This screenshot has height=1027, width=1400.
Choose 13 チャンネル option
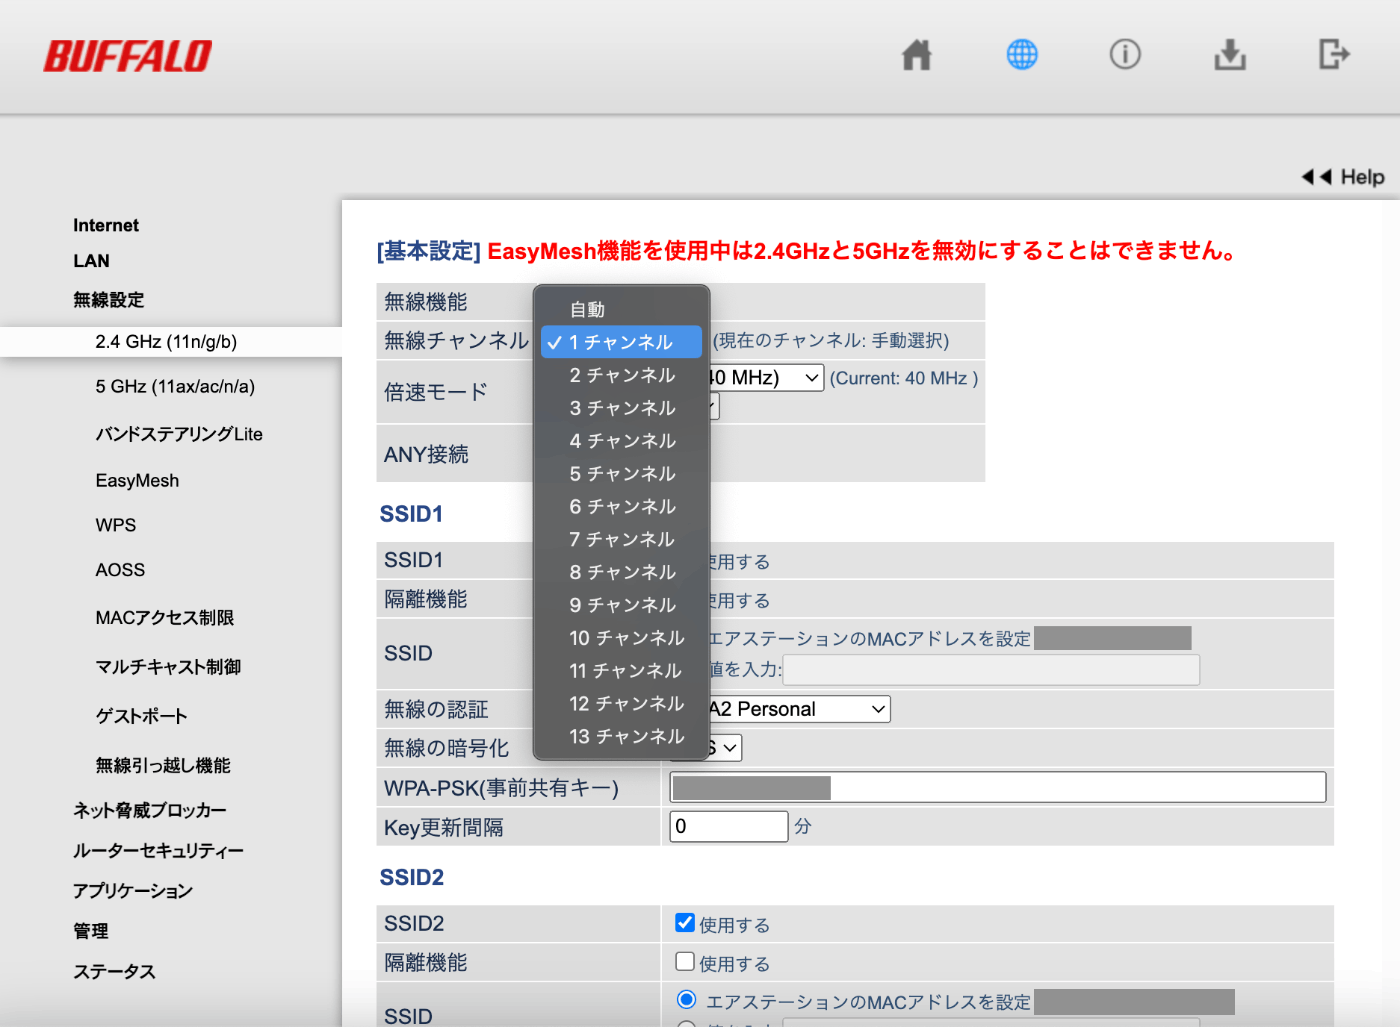coord(621,737)
